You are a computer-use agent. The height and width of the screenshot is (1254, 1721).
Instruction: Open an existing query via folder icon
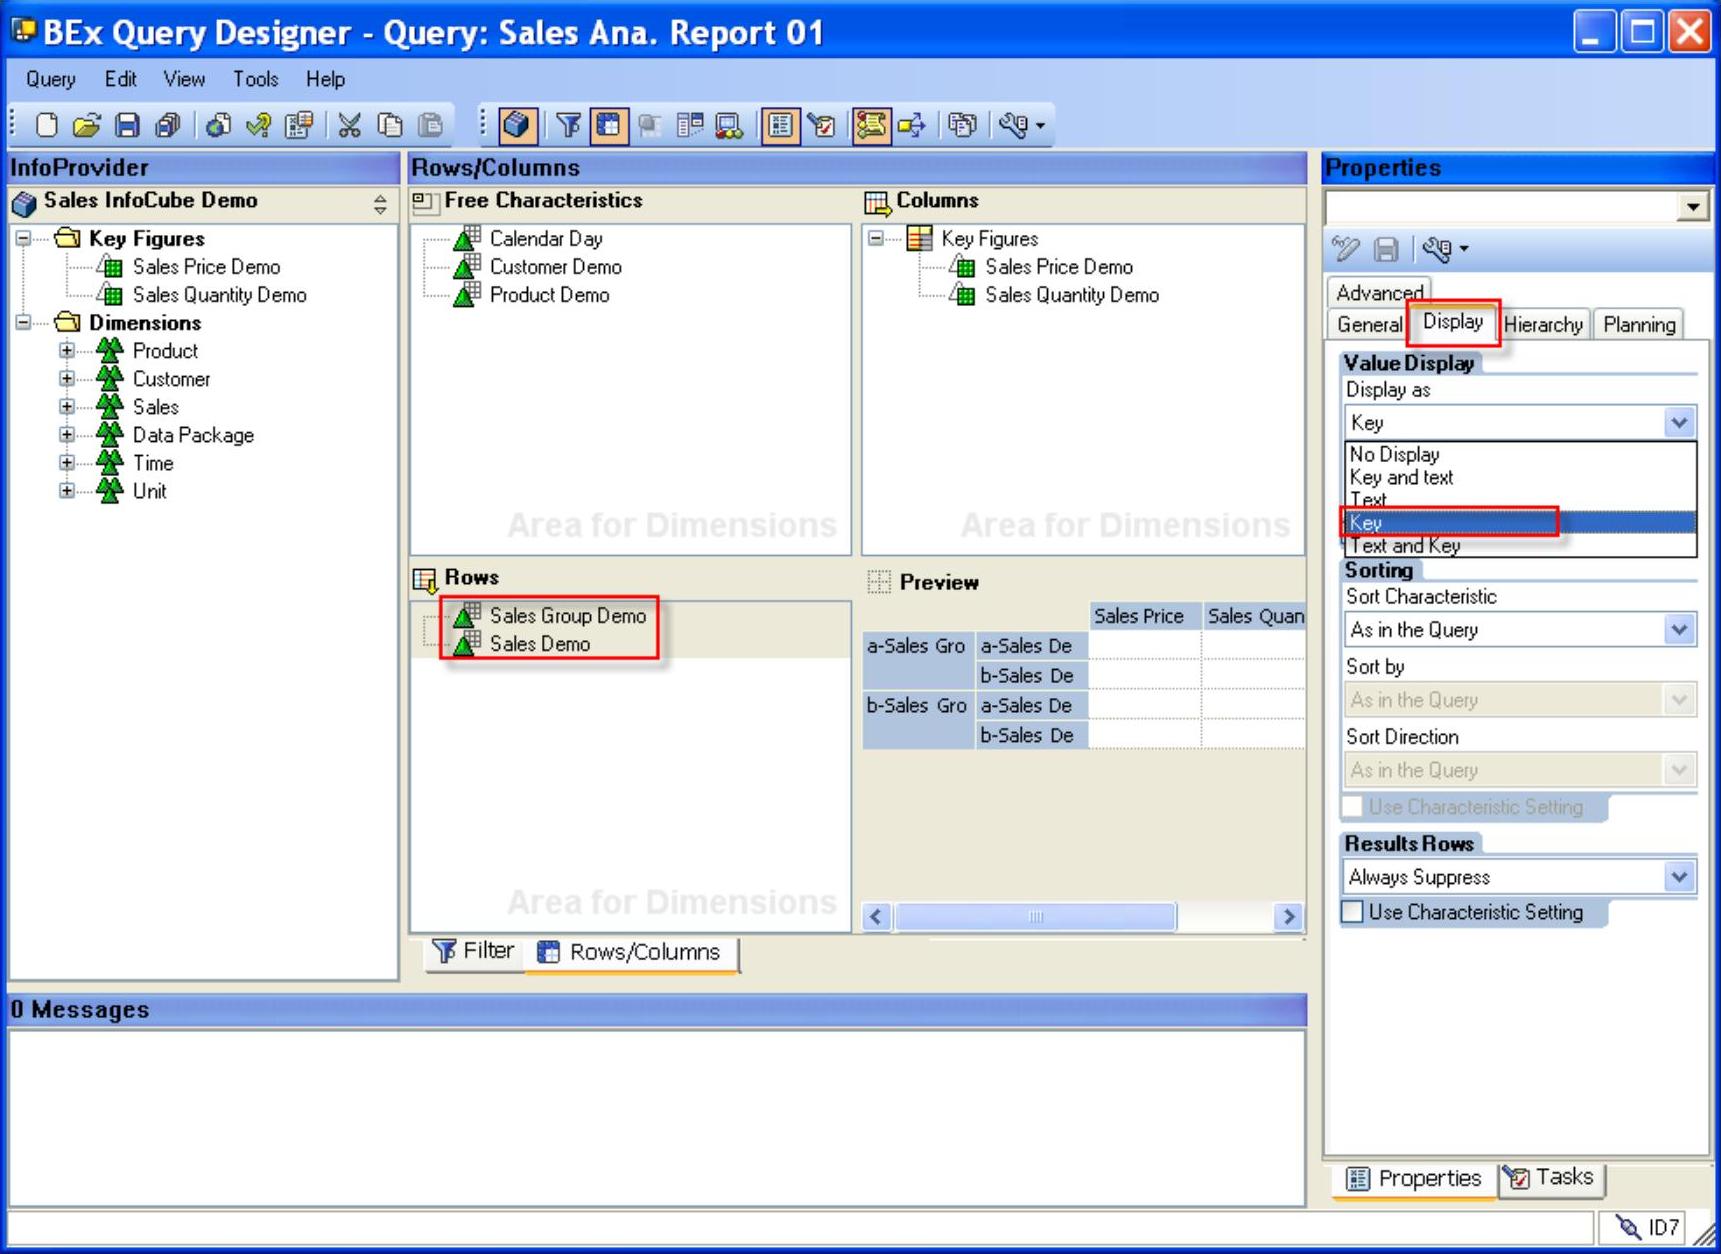87,125
